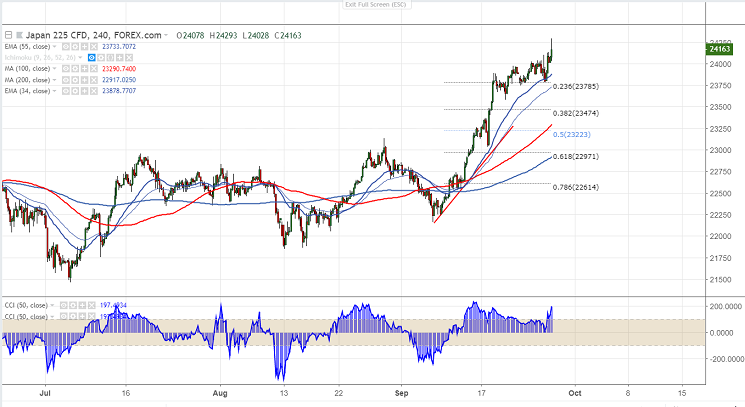This screenshot has height=407, width=745.
Task: Click the Fibonacci label 0.236(23785)
Action: click(575, 86)
